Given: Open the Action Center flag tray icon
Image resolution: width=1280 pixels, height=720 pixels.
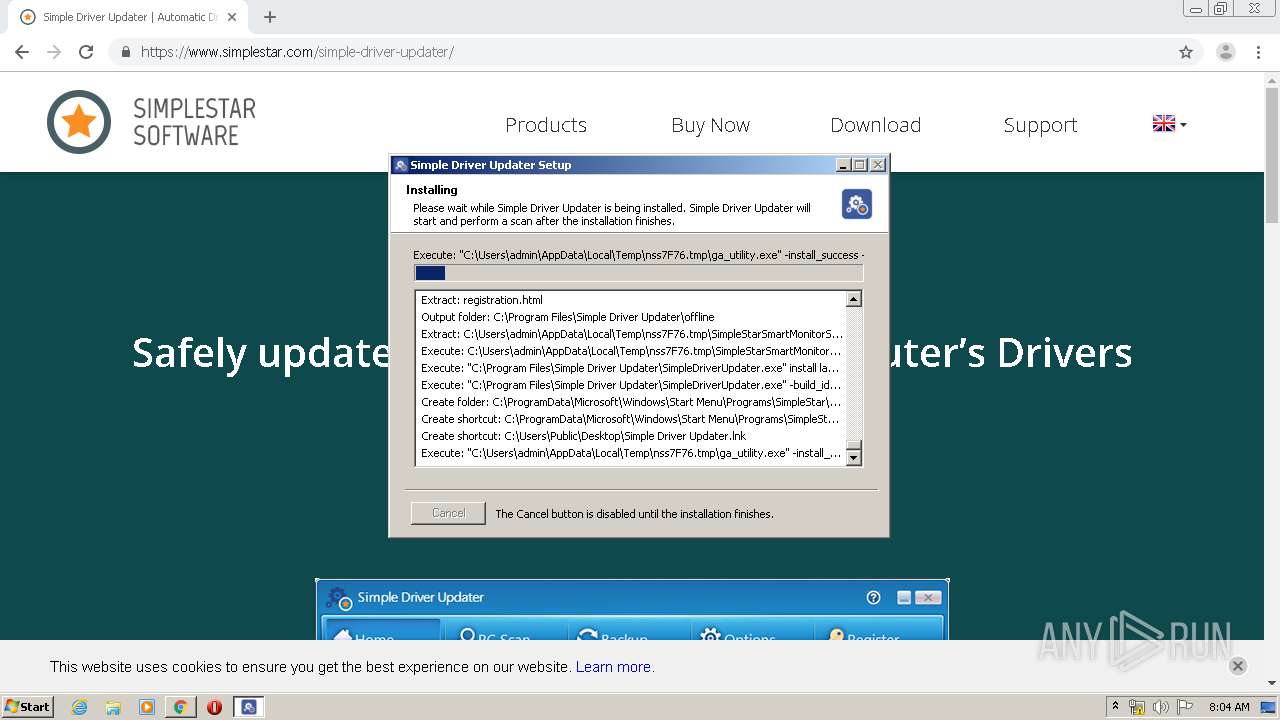Looking at the screenshot, I should point(1184,707).
